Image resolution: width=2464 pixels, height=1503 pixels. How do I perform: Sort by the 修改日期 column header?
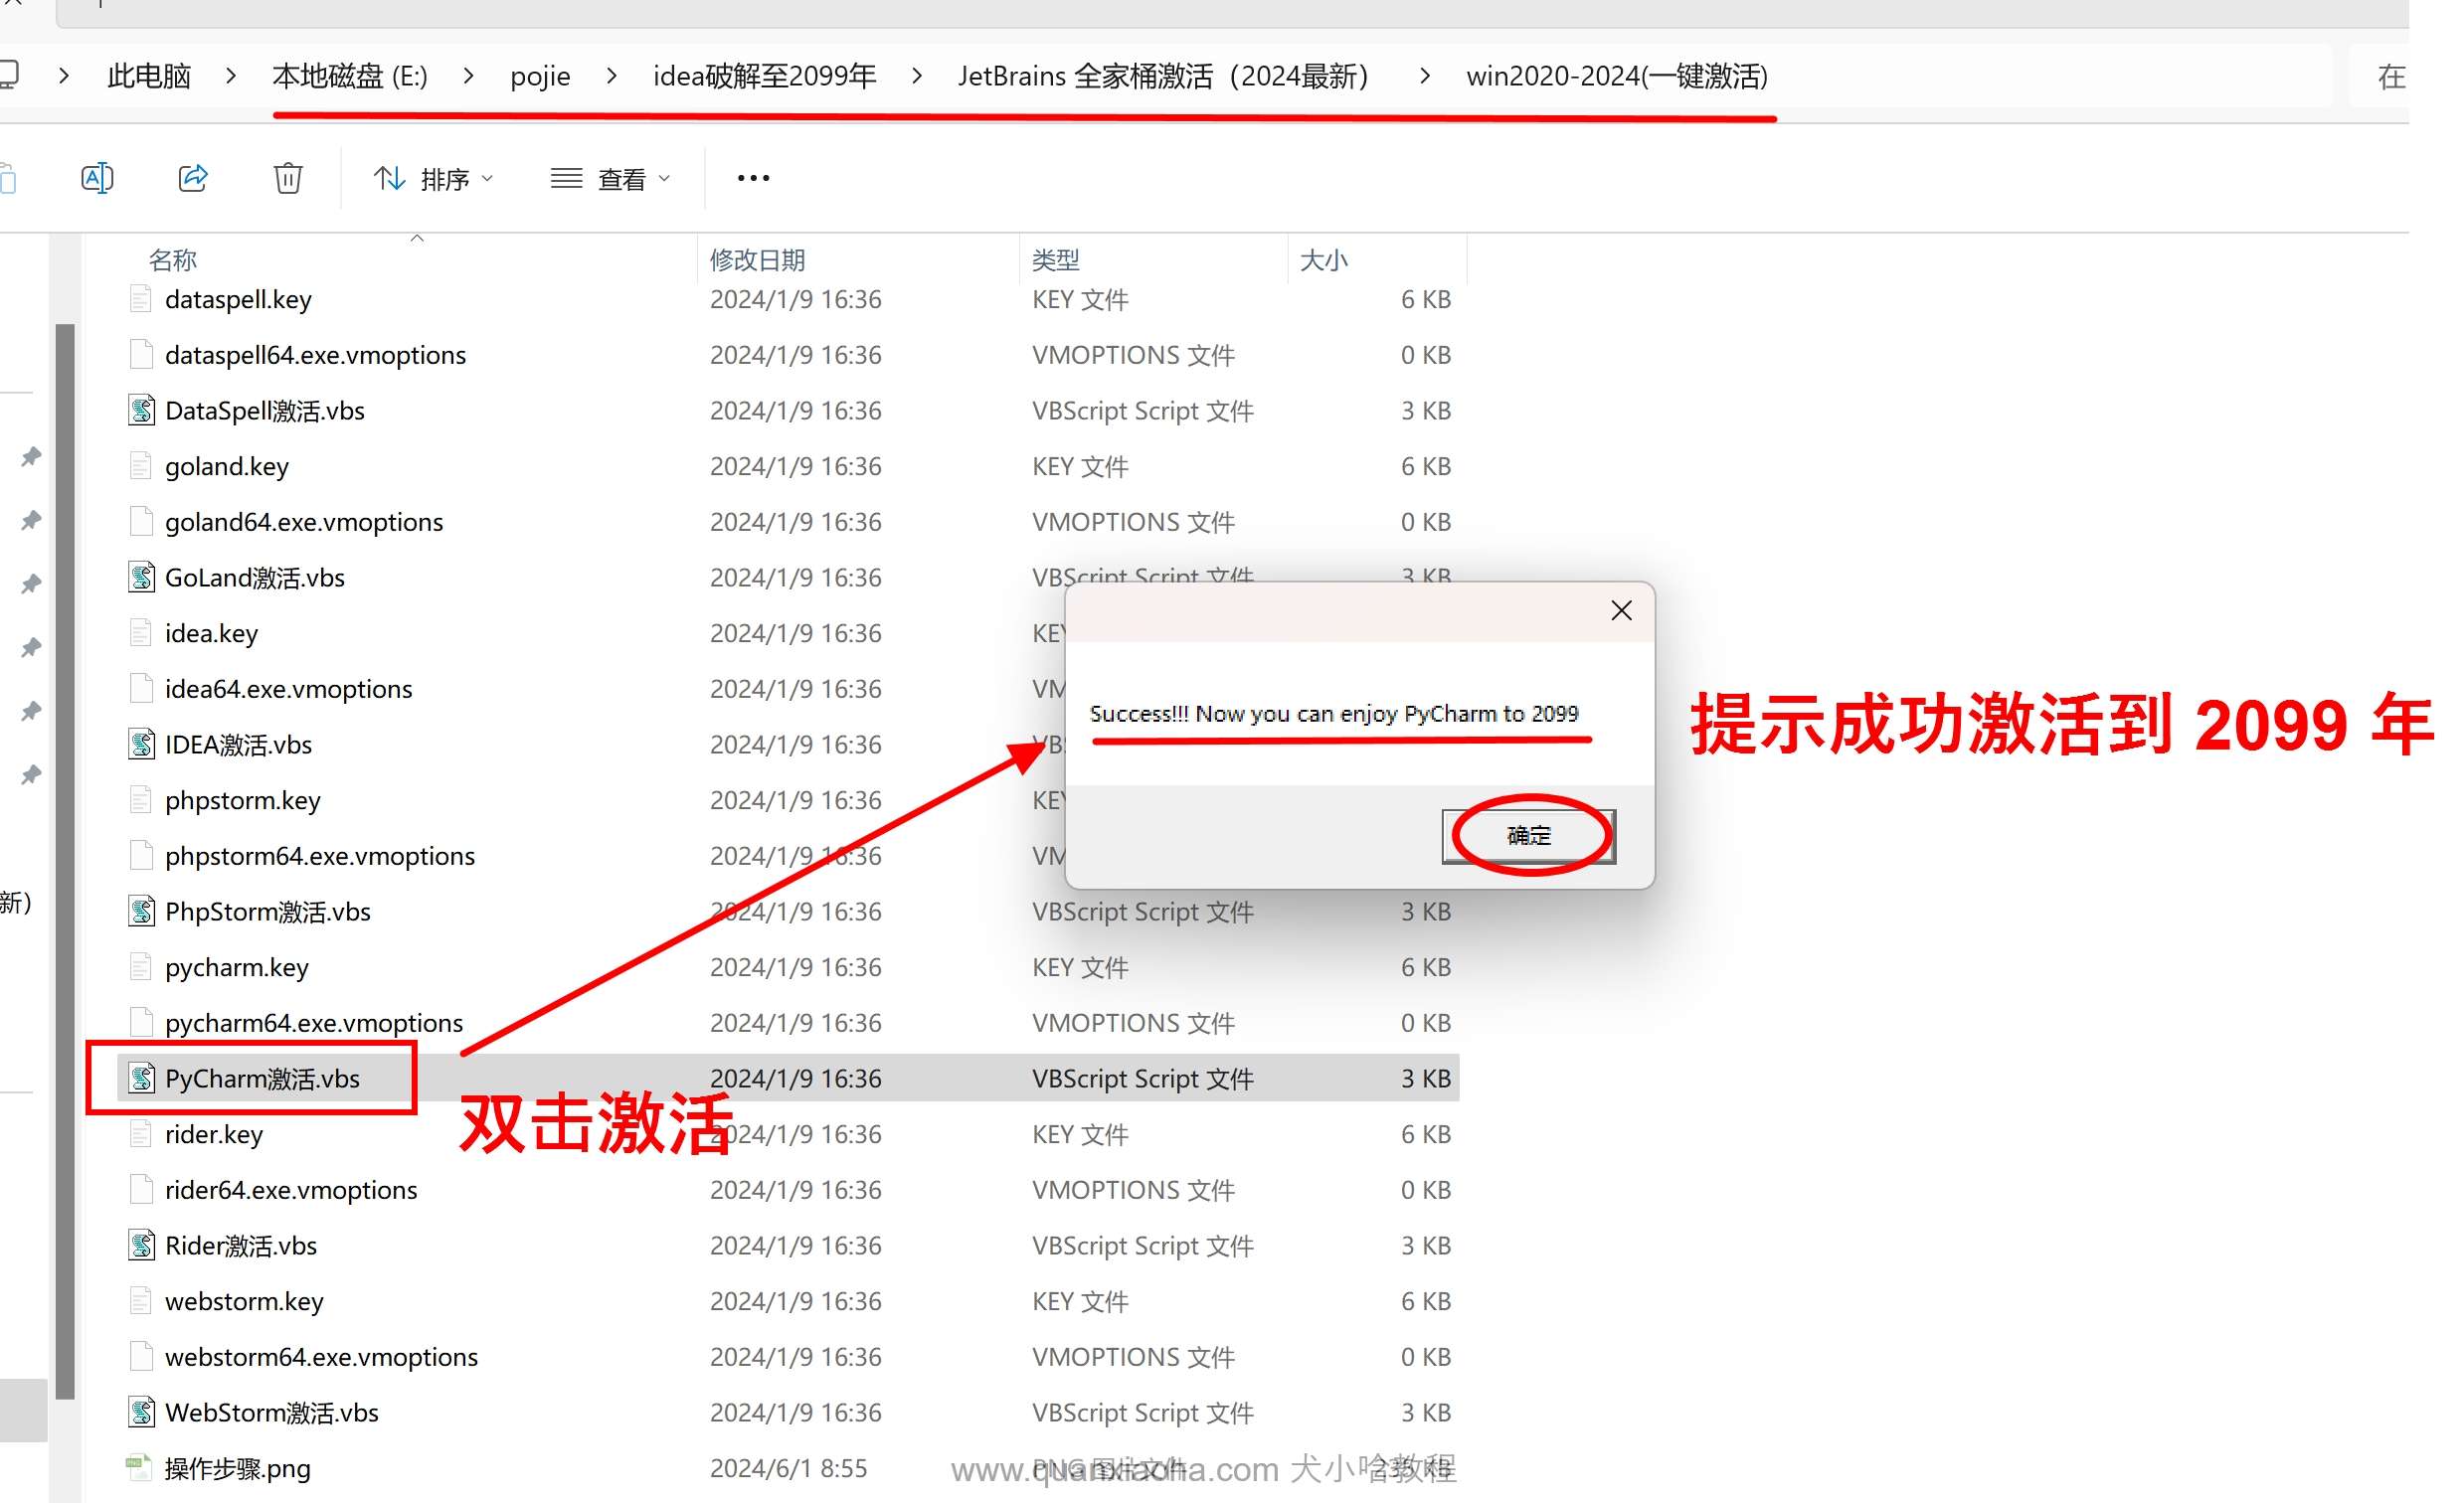point(757,260)
